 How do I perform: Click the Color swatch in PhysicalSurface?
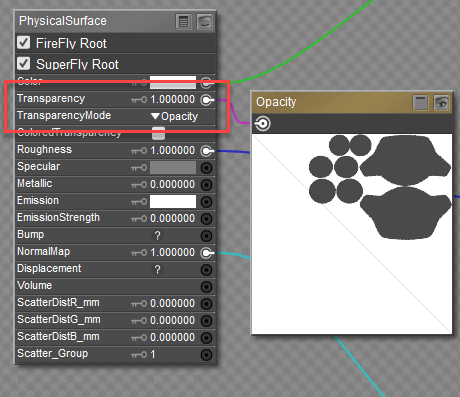tap(173, 82)
